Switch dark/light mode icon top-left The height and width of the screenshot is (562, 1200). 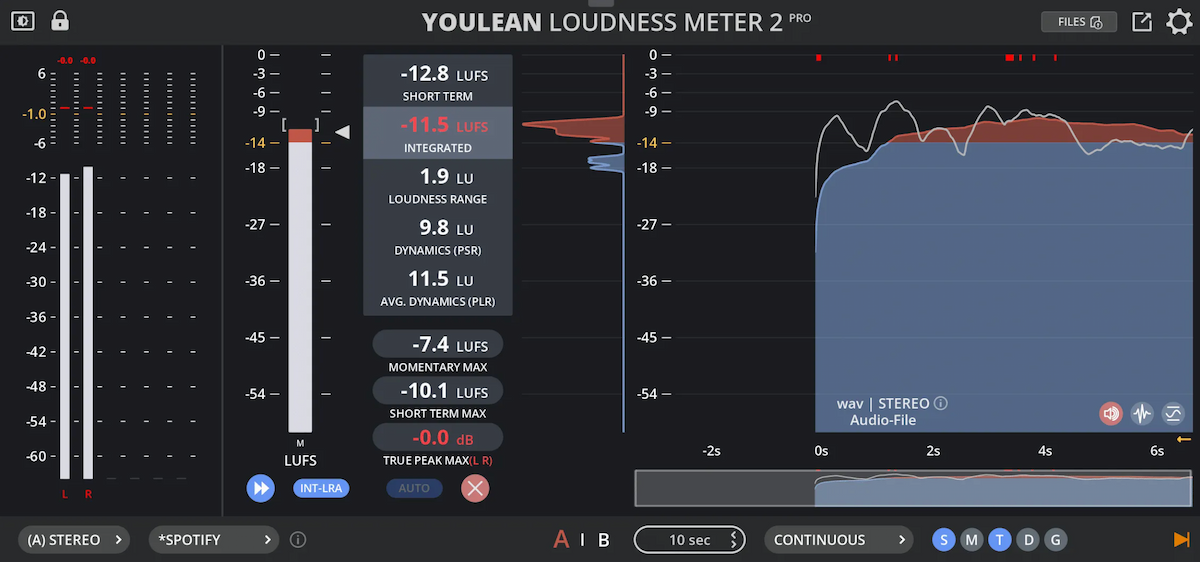[23, 20]
